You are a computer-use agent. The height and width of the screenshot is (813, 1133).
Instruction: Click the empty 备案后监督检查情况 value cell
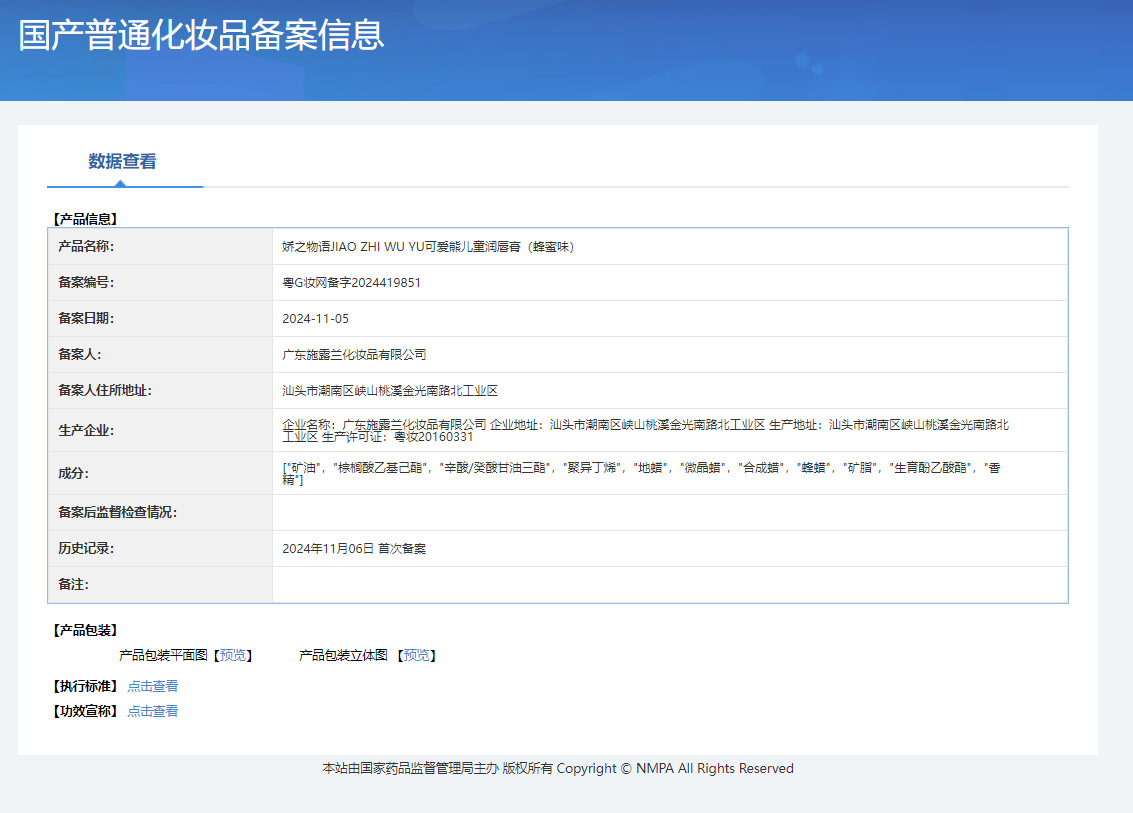[669, 512]
